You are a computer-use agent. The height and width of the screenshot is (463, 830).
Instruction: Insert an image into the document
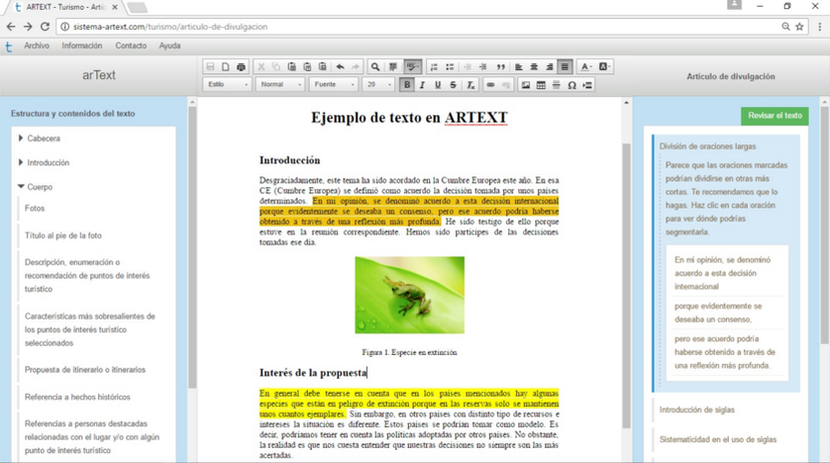coord(526,85)
